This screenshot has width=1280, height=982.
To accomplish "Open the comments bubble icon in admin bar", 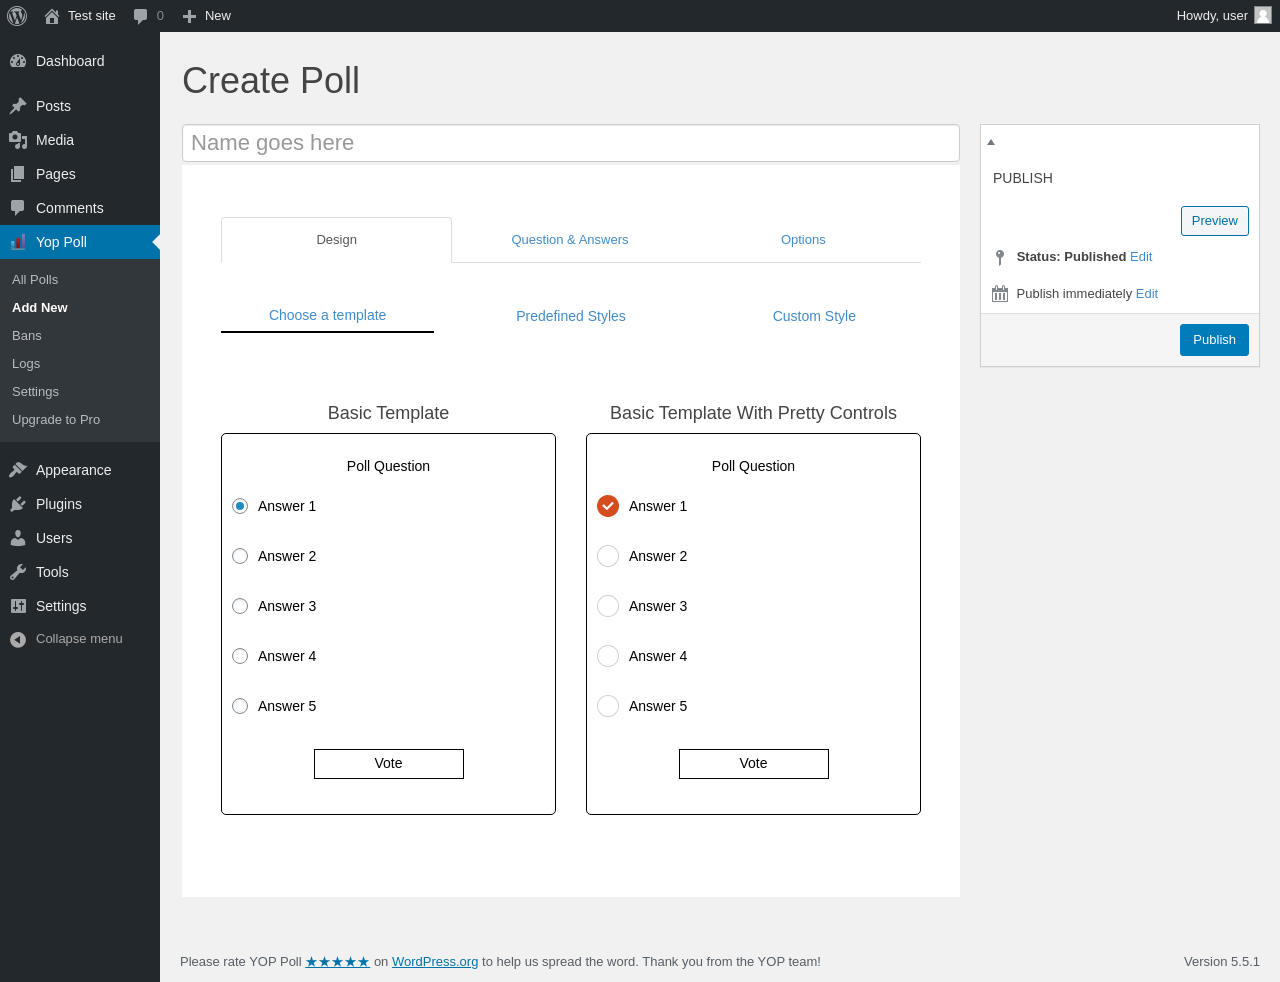I will pos(141,16).
